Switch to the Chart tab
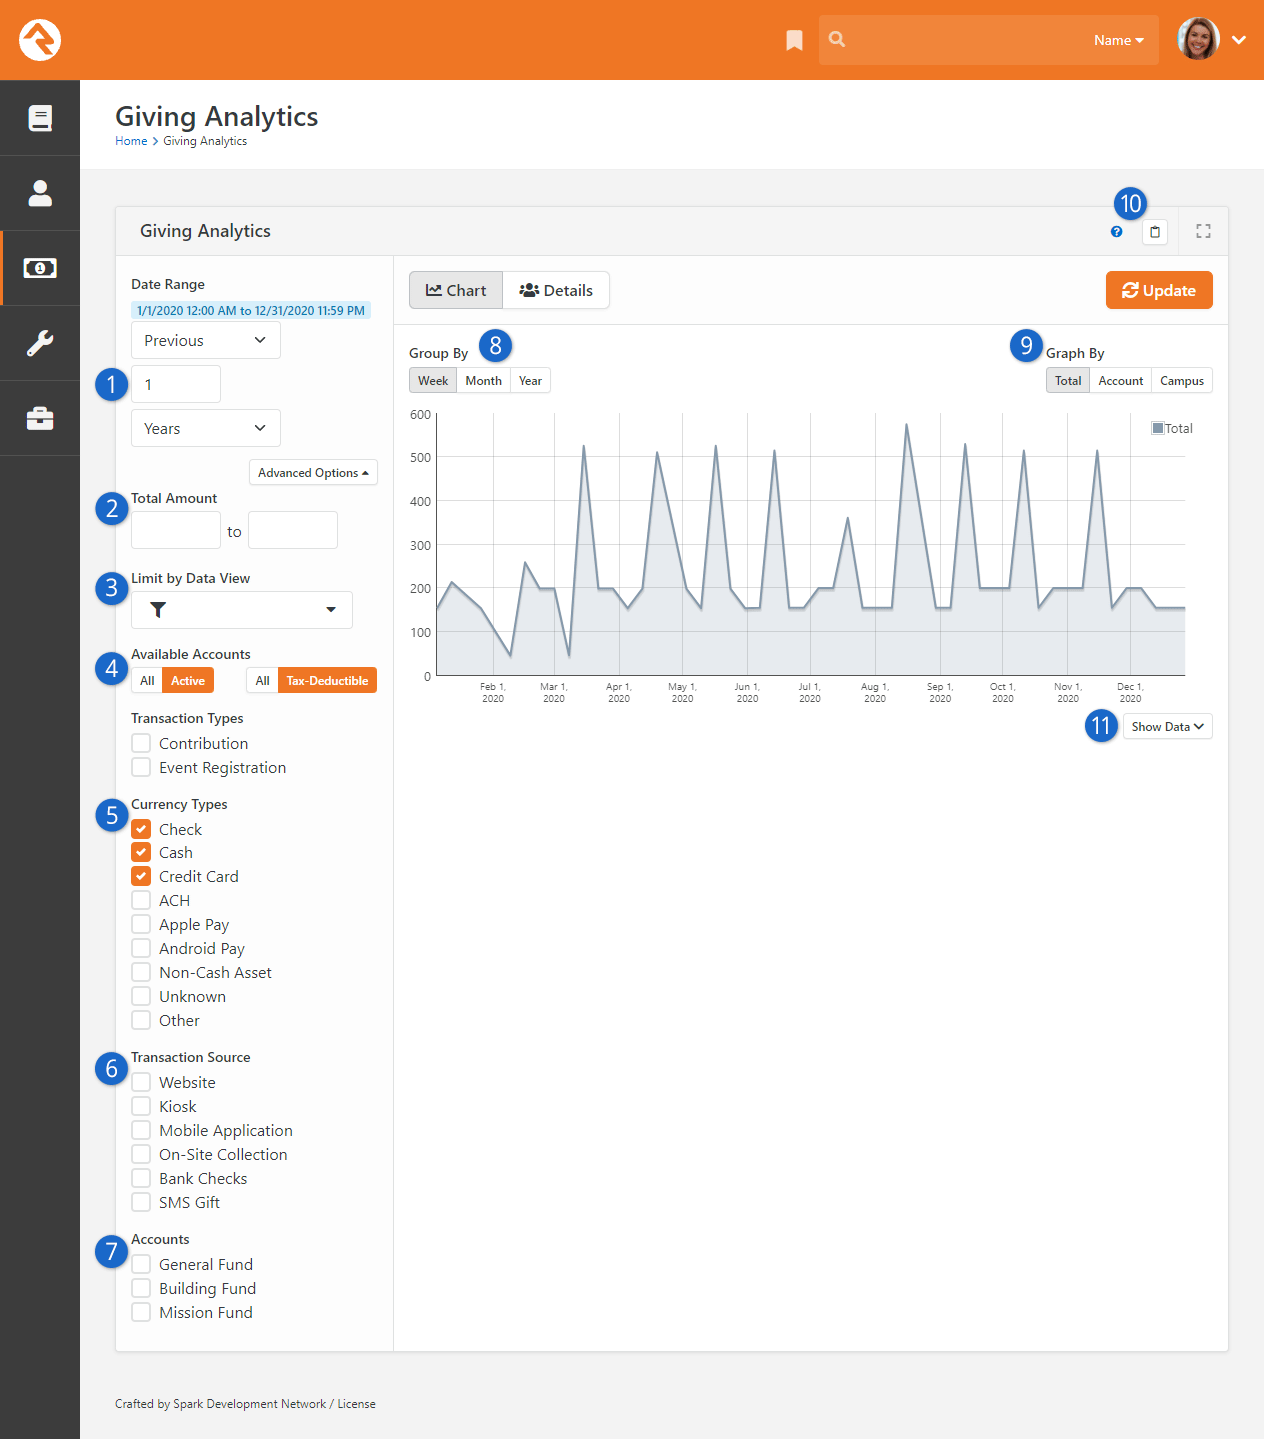1264x1439 pixels. pos(456,290)
